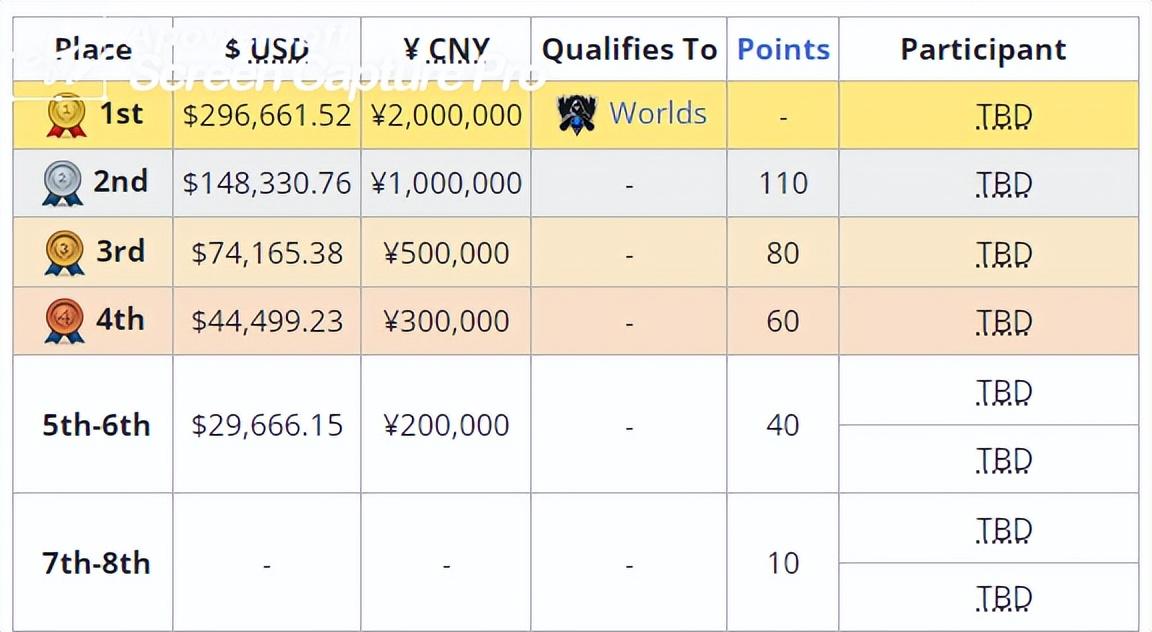Select the ¥1,000,000 prize cell
Screen dimensions: 1152x632
[x=446, y=184]
